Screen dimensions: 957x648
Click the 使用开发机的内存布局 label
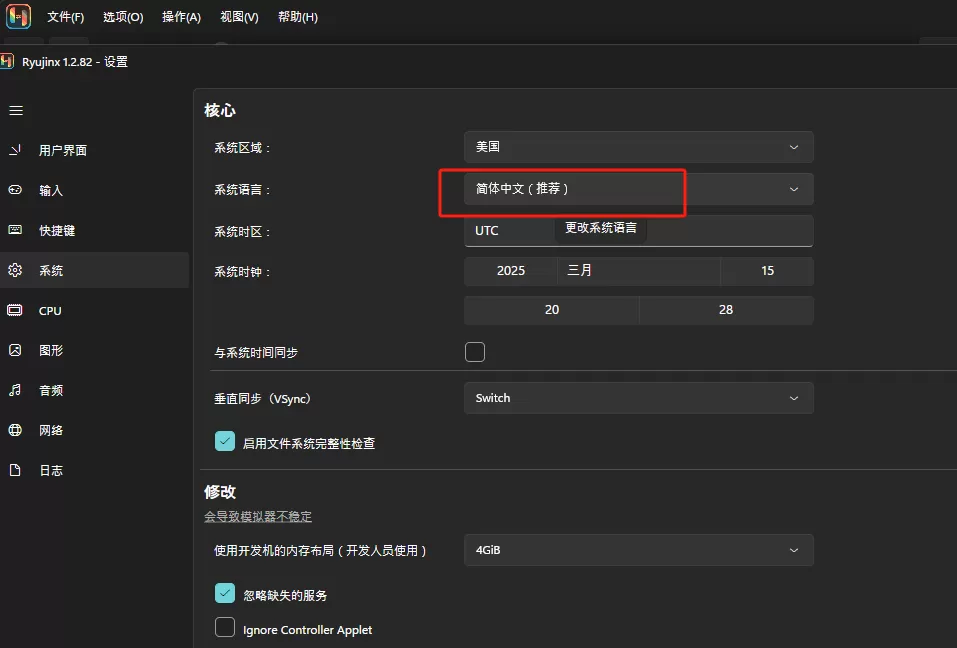tap(320, 551)
